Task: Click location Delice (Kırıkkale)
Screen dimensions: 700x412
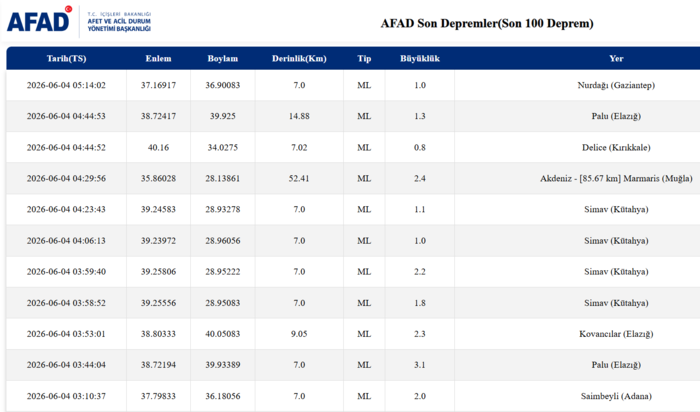Action: 616,147
